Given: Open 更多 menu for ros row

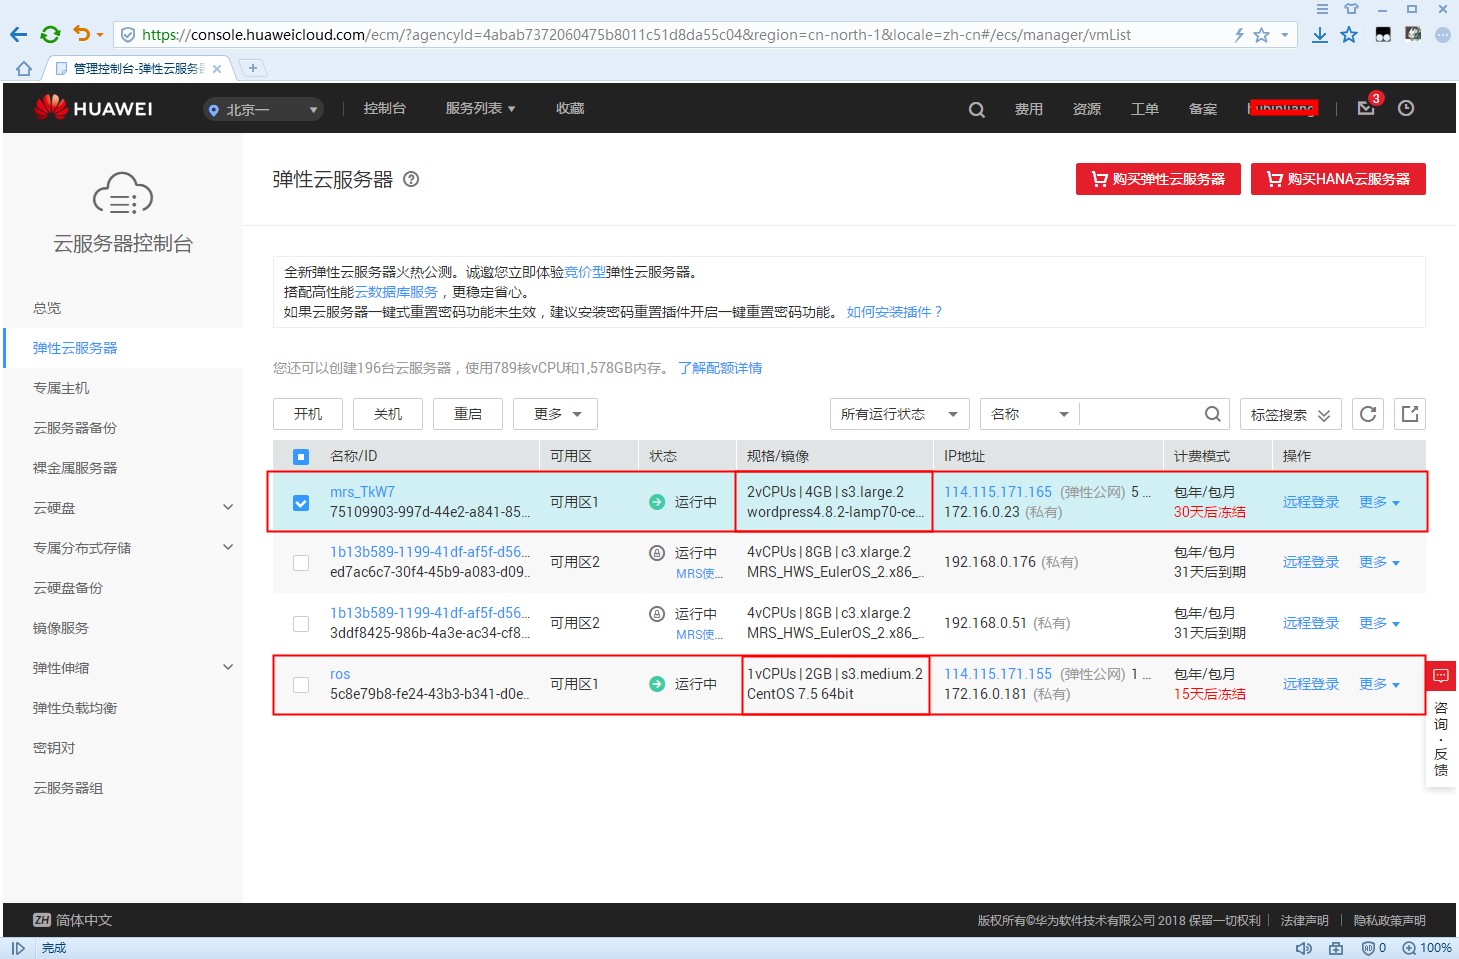Looking at the screenshot, I should pyautogui.click(x=1379, y=684).
